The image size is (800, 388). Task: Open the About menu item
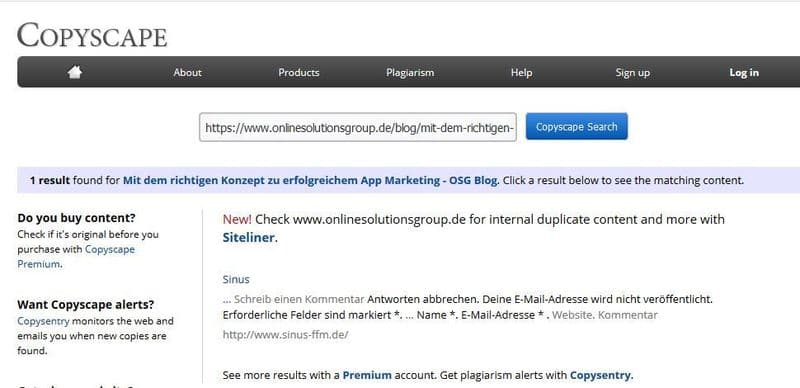pyautogui.click(x=187, y=72)
